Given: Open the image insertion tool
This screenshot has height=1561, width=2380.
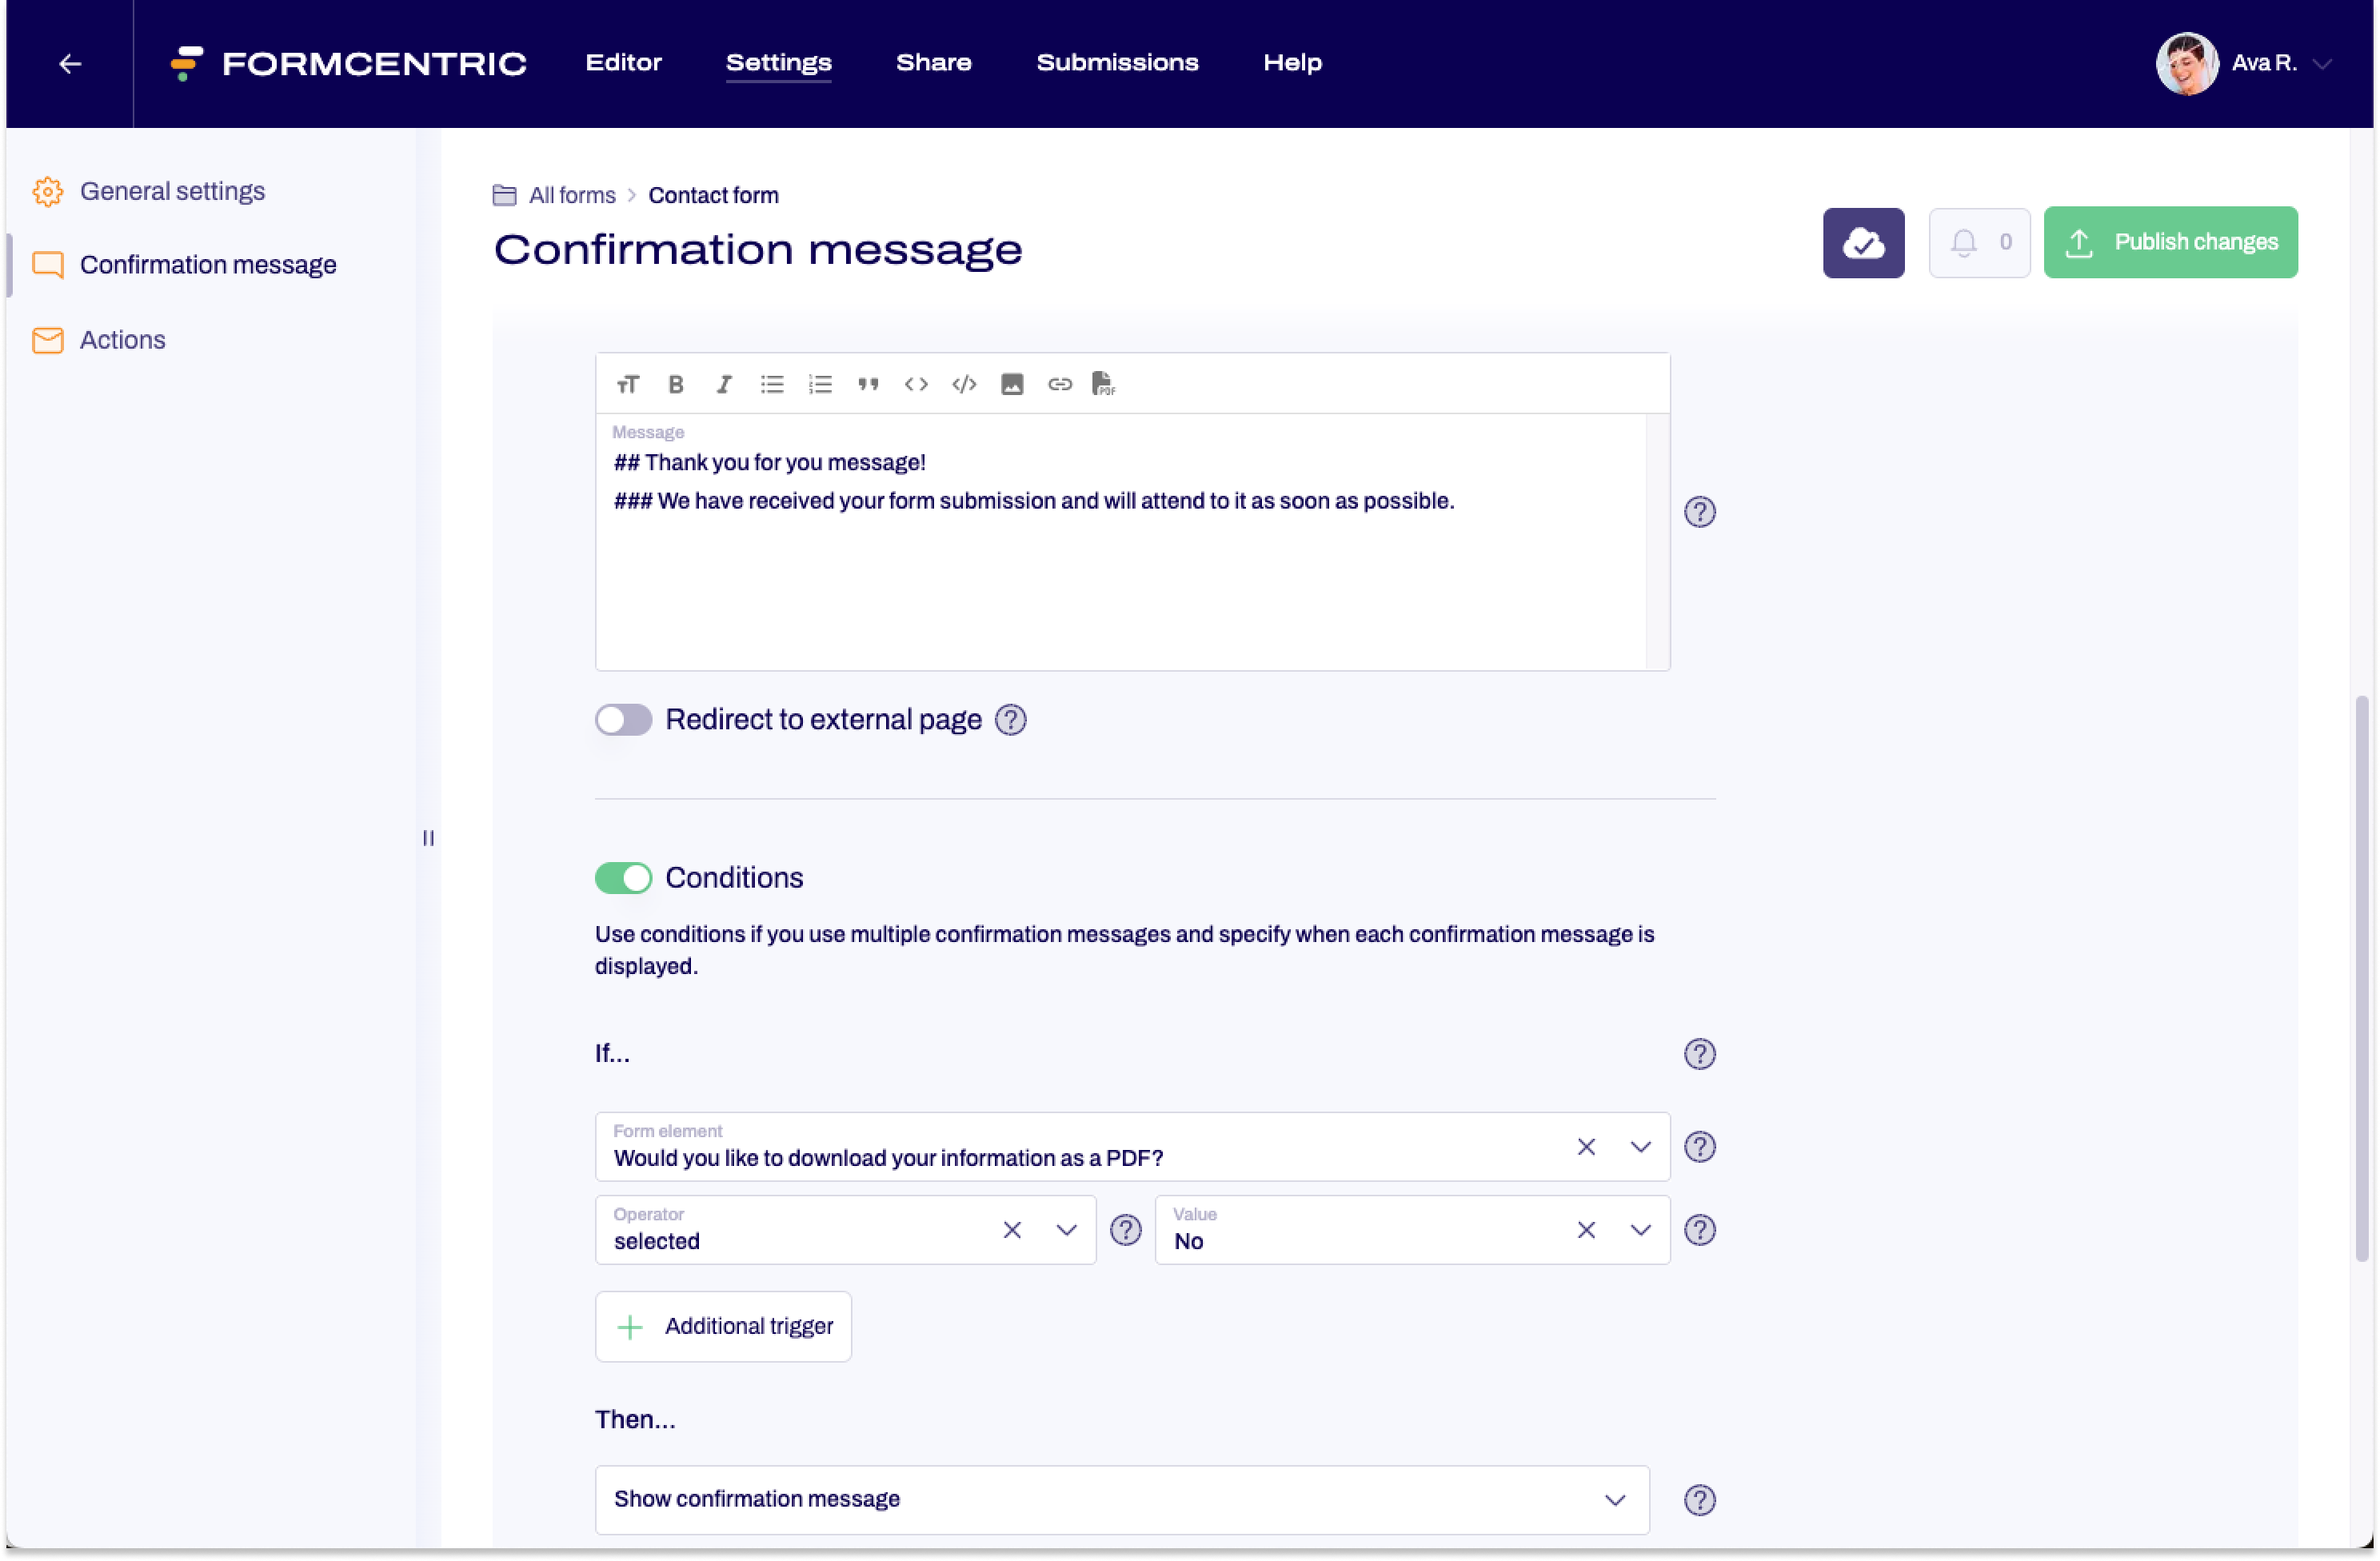Looking at the screenshot, I should 1012,384.
